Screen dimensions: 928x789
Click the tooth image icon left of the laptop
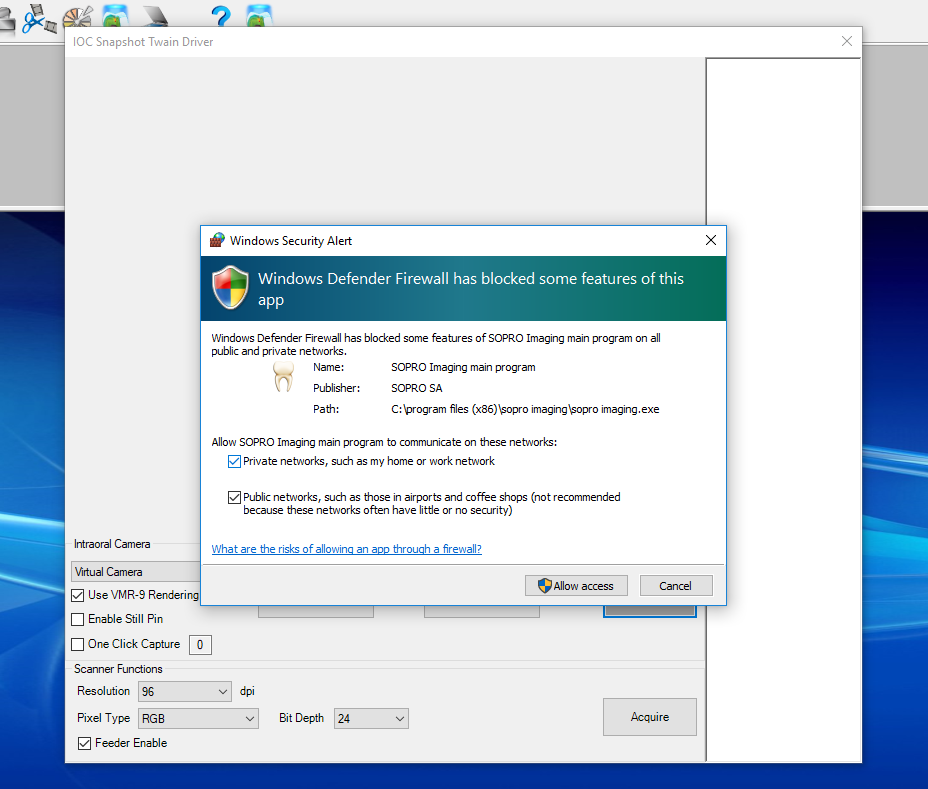tap(115, 16)
